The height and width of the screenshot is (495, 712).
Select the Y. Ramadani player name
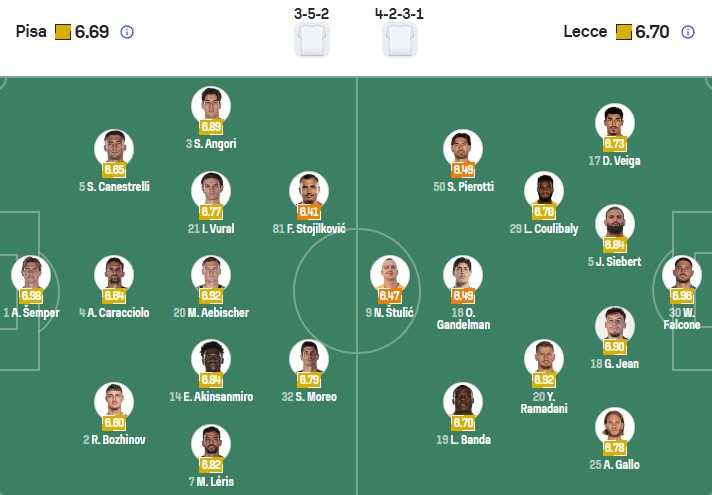[544, 403]
